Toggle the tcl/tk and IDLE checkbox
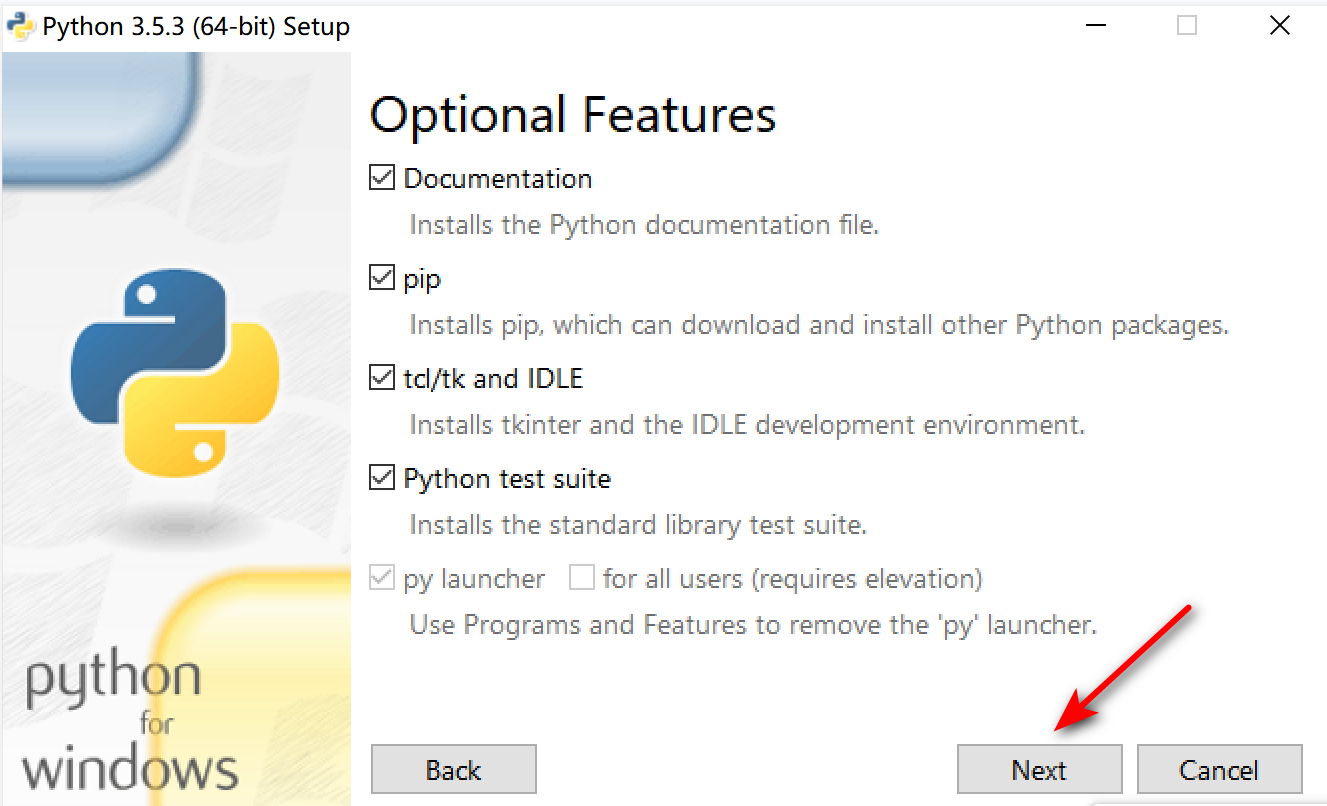 point(382,378)
